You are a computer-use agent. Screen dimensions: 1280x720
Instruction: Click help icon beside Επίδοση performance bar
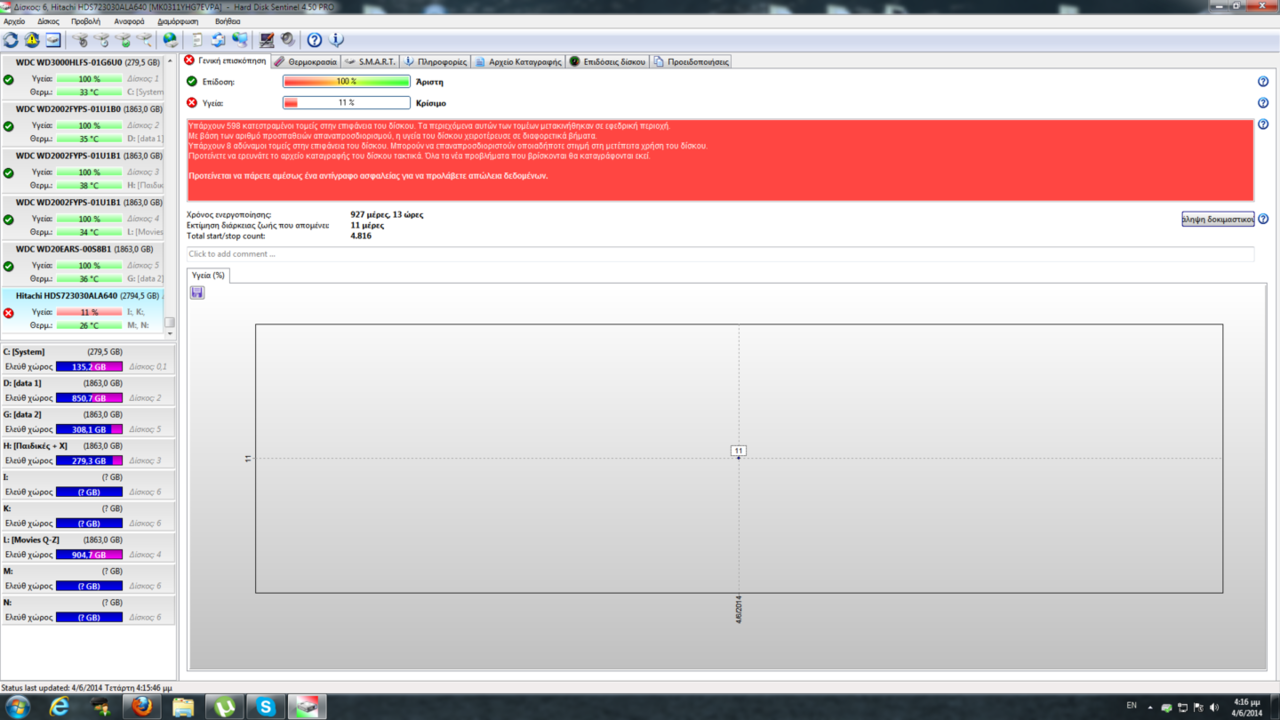1263,82
